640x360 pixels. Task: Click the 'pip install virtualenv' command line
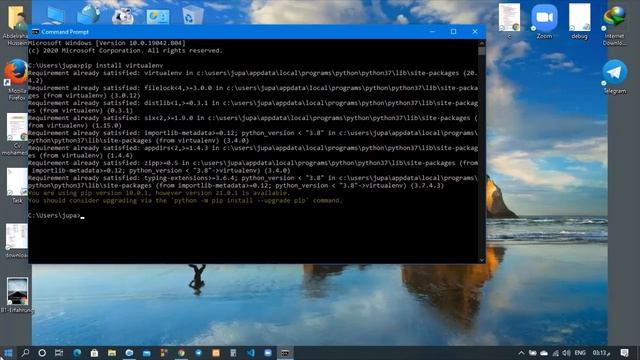tap(96, 65)
